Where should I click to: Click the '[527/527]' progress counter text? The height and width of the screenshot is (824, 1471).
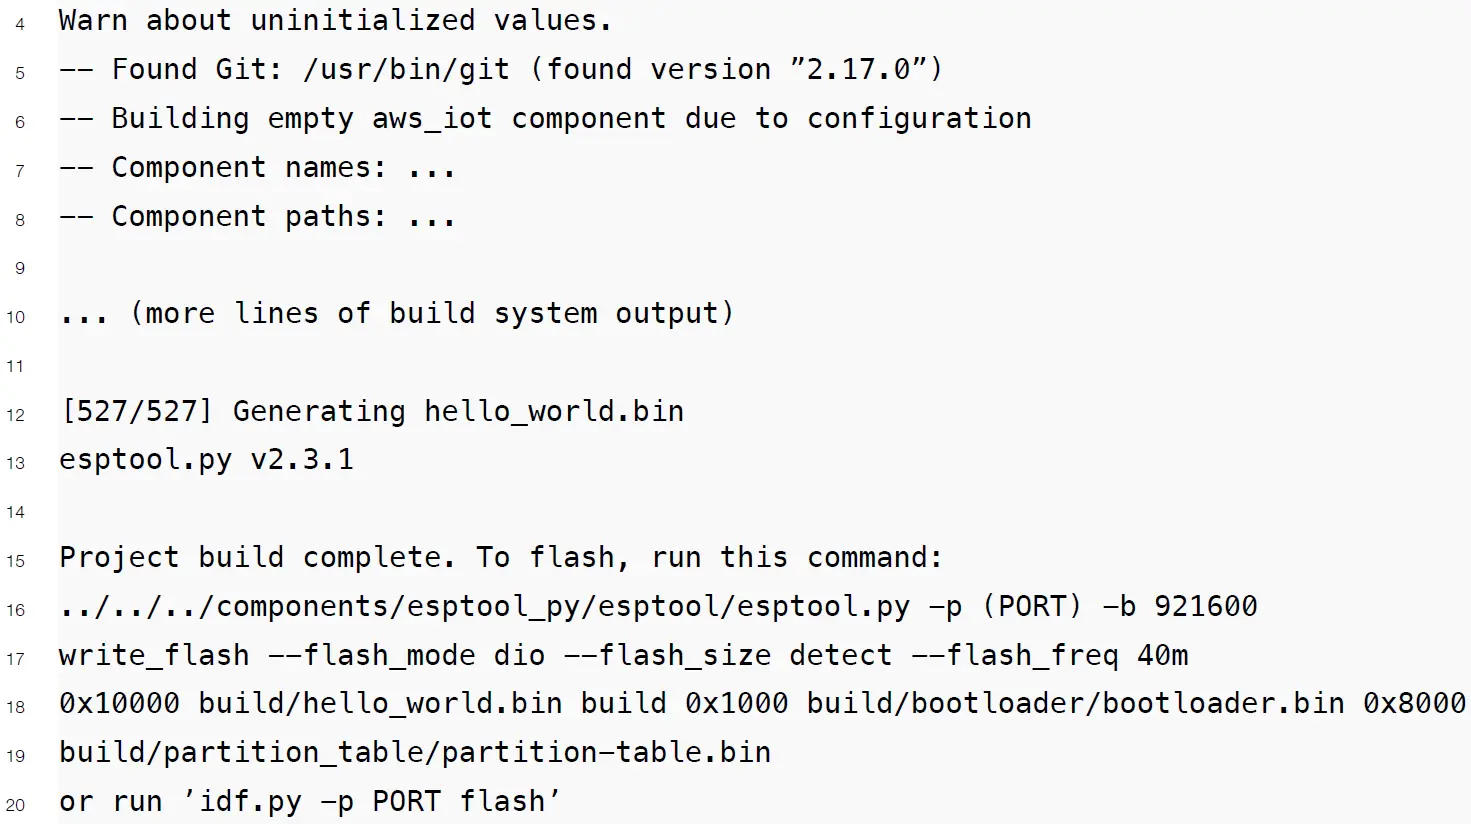point(136,411)
